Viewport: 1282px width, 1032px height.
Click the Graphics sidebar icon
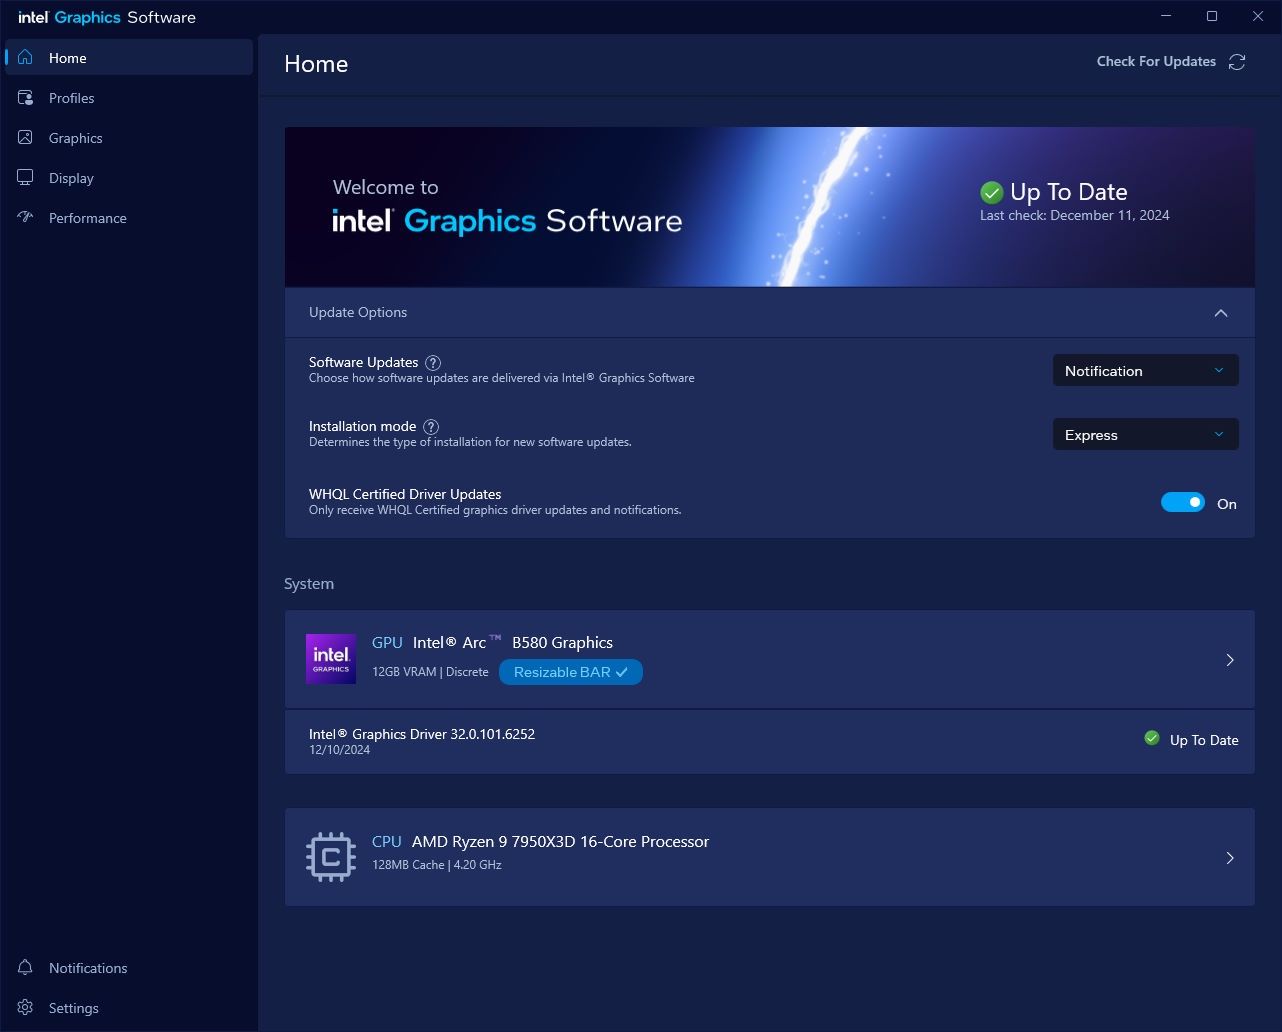pos(25,138)
